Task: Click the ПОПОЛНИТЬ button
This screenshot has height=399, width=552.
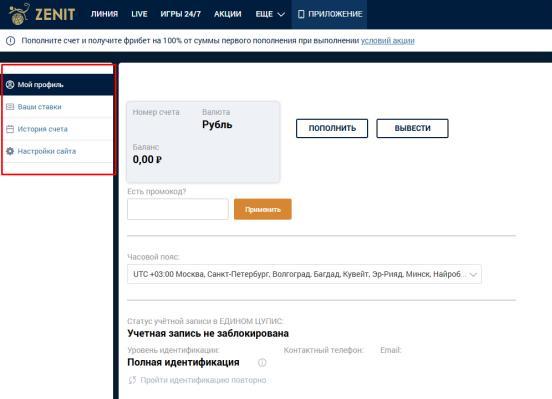Action: pyautogui.click(x=332, y=128)
